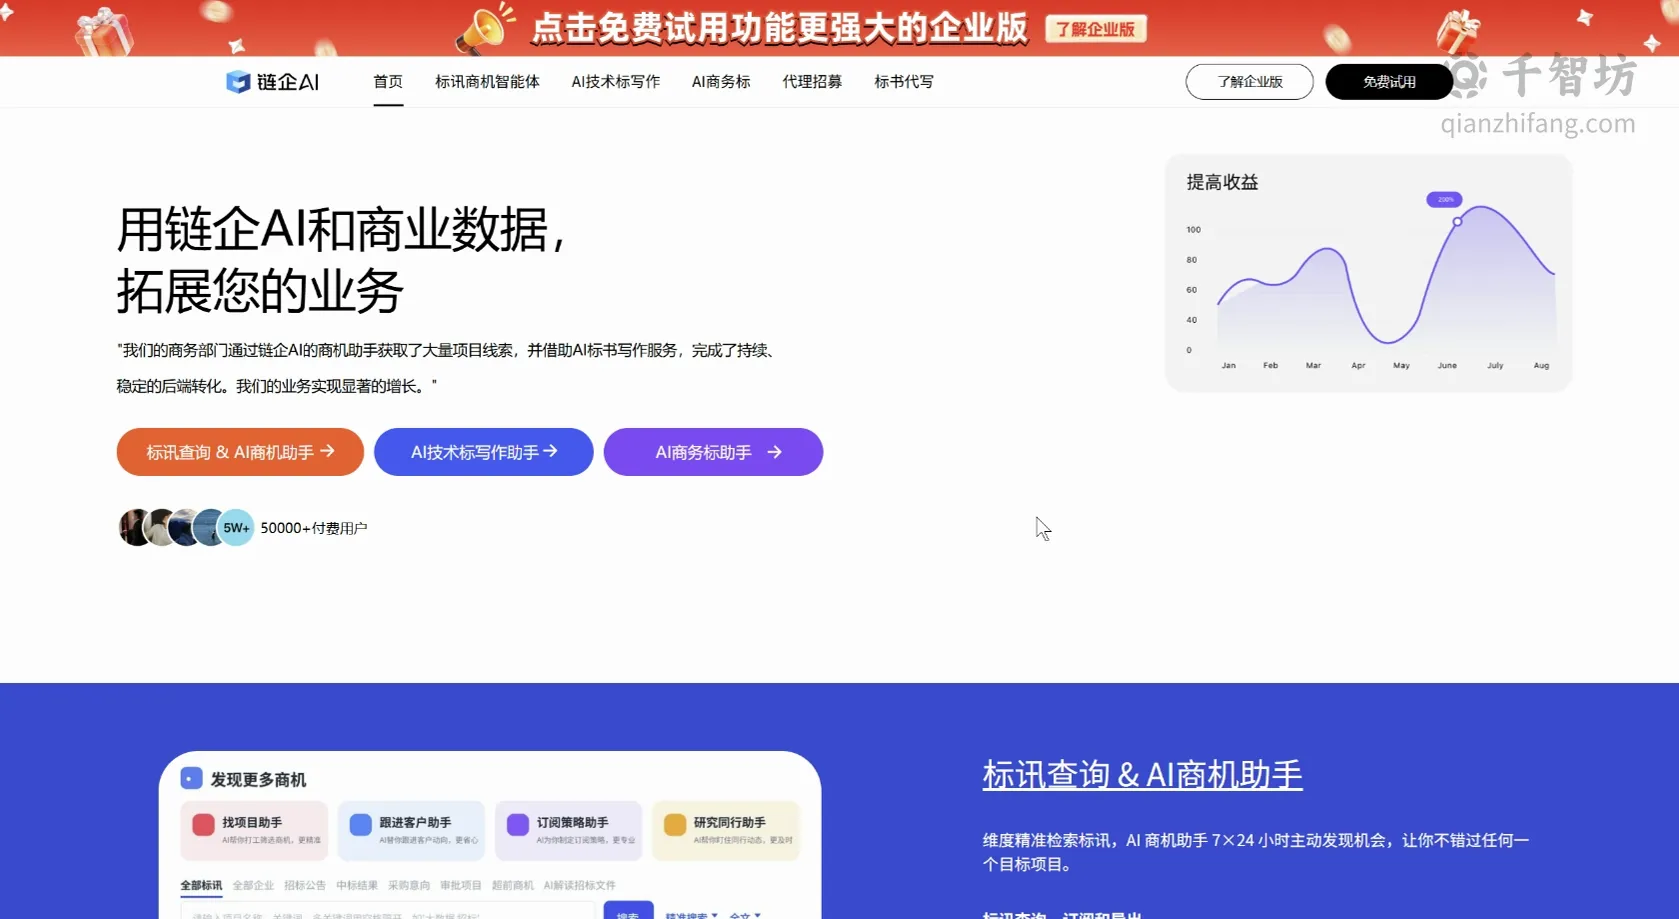Open 标讯商机智能体 menu item
Viewport: 1679px width, 919px height.
[x=487, y=82]
